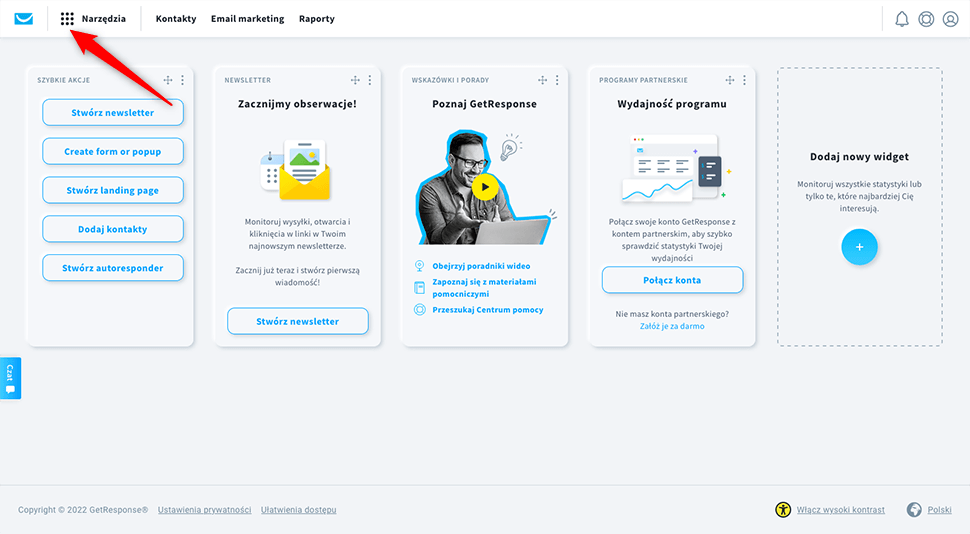Click Załóż je za darmo link
970x534 pixels.
click(x=672, y=326)
